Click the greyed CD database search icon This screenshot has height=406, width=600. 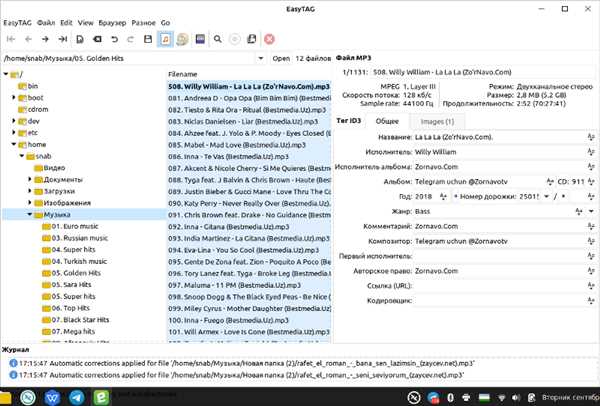point(235,39)
